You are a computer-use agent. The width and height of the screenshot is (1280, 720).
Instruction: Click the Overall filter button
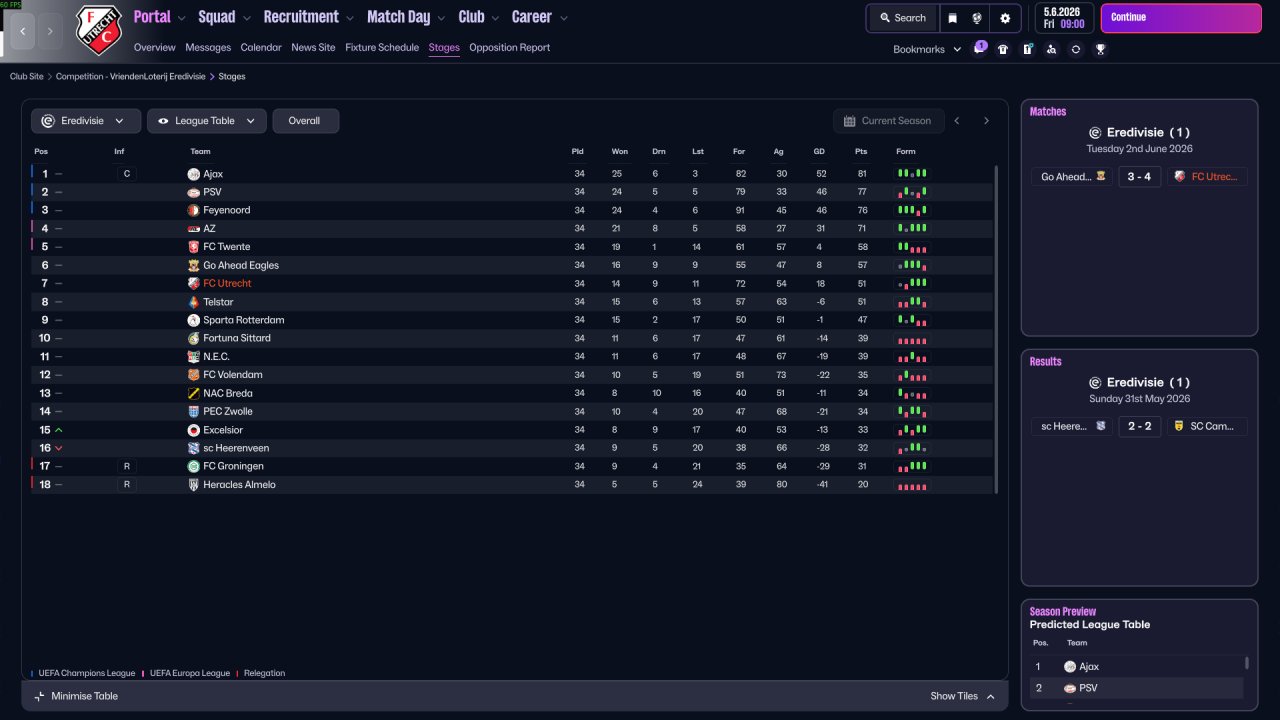(x=305, y=121)
